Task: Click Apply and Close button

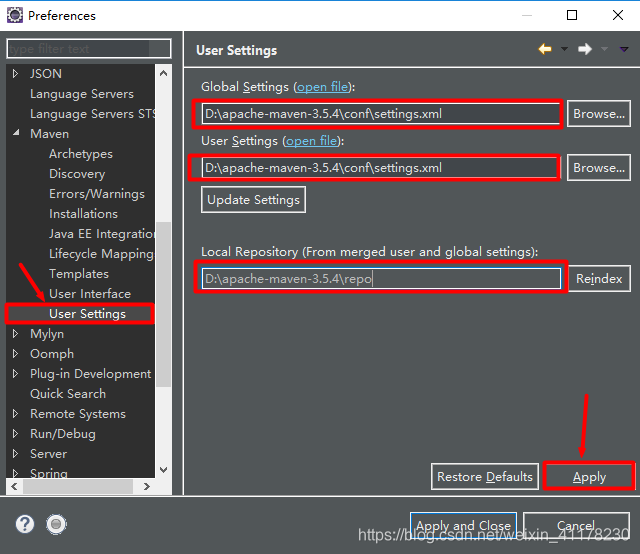Action: [x=463, y=525]
